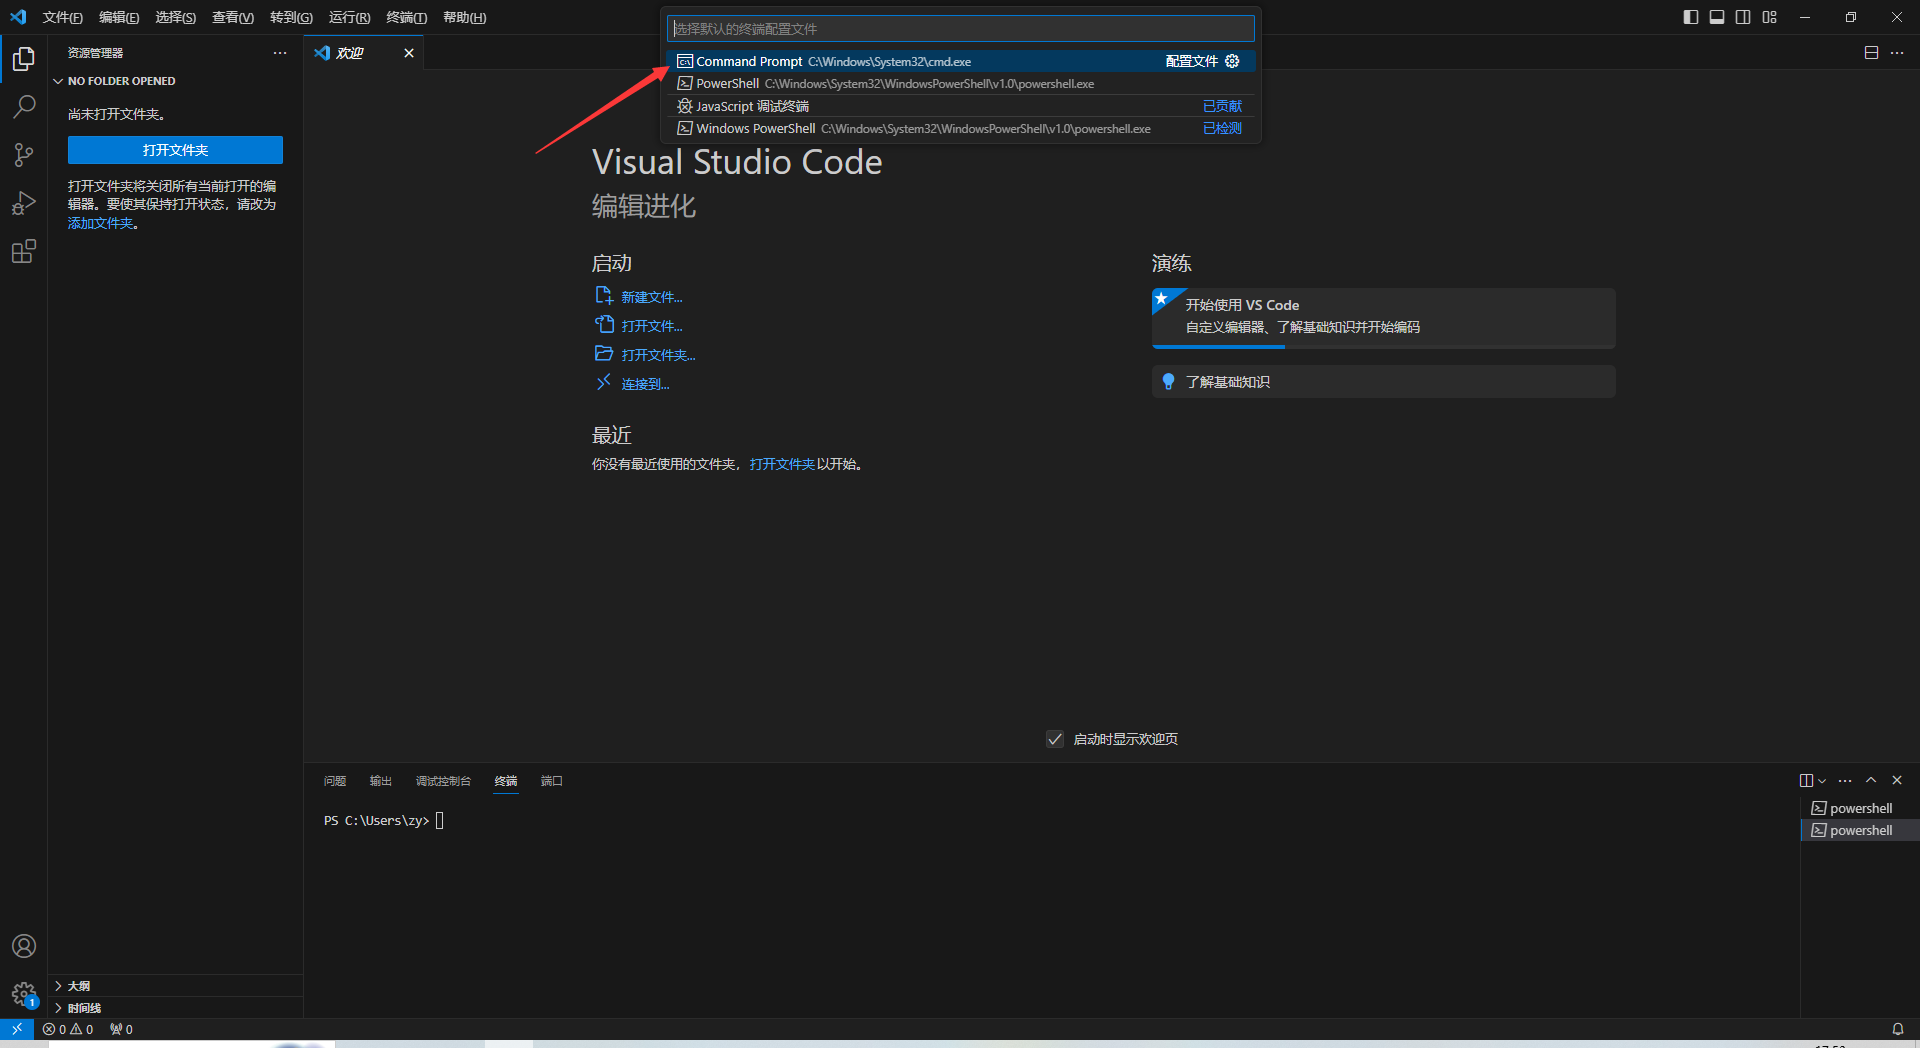The image size is (1920, 1048).
Task: Click the add folder link in sidebar
Action: tap(101, 223)
